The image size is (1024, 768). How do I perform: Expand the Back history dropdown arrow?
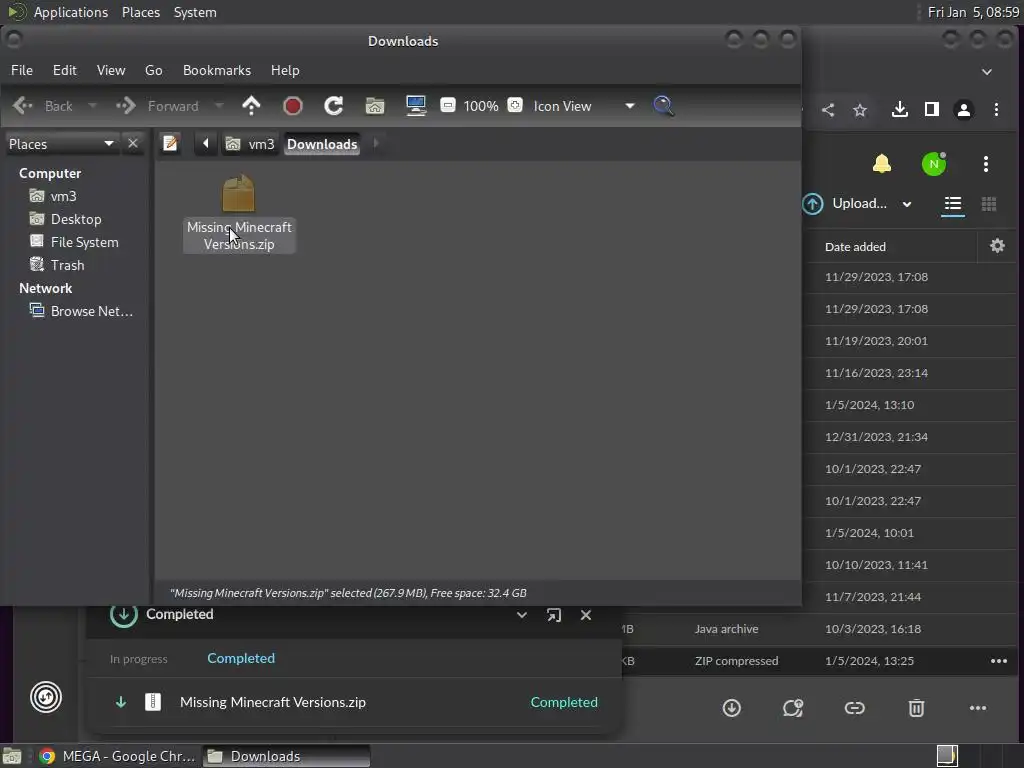click(x=92, y=106)
